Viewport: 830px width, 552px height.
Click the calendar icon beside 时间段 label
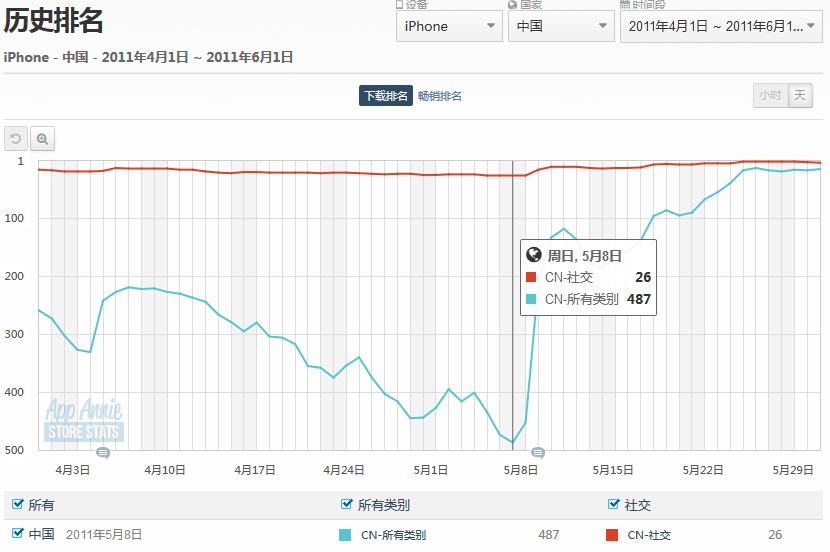pyautogui.click(x=625, y=5)
